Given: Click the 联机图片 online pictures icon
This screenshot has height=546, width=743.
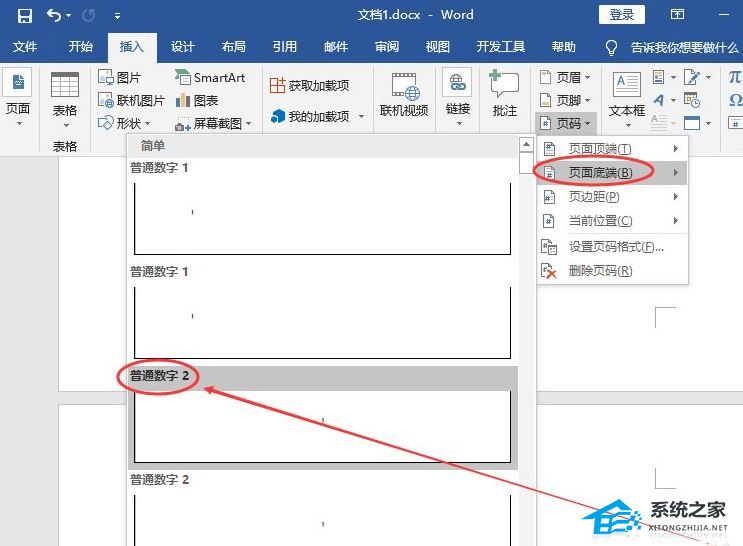Looking at the screenshot, I should click(x=105, y=100).
